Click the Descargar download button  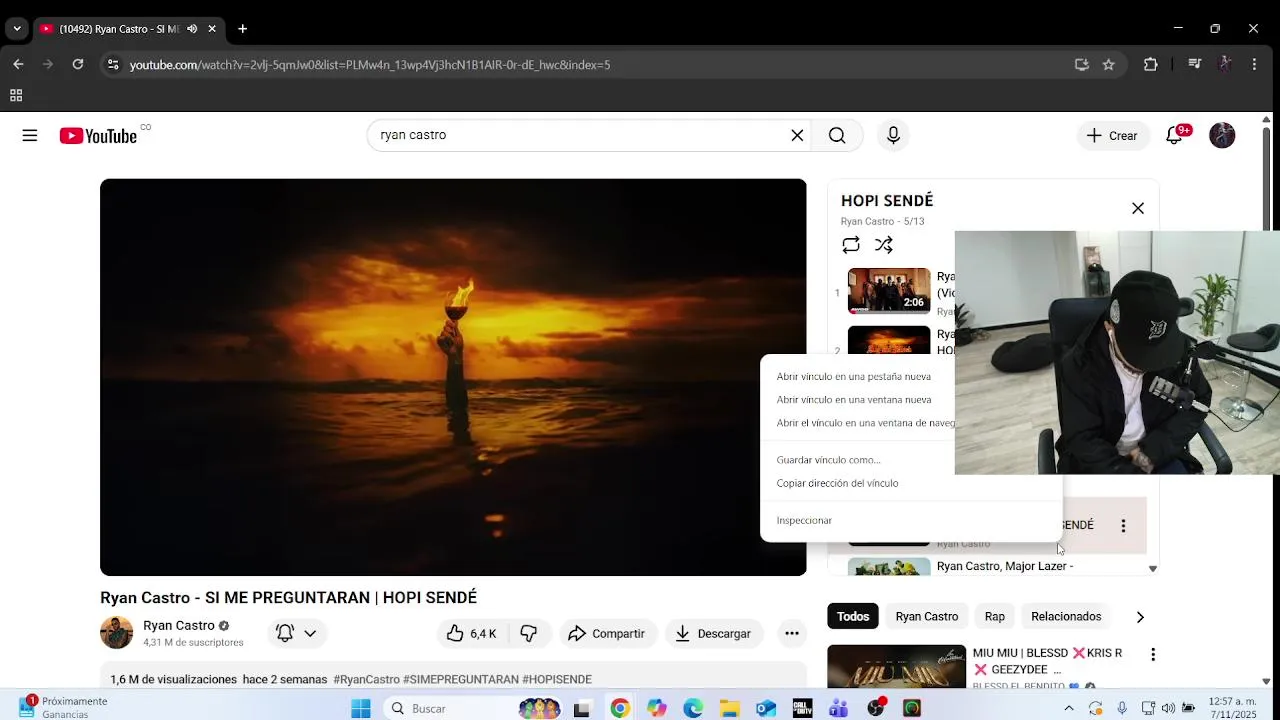coord(714,633)
